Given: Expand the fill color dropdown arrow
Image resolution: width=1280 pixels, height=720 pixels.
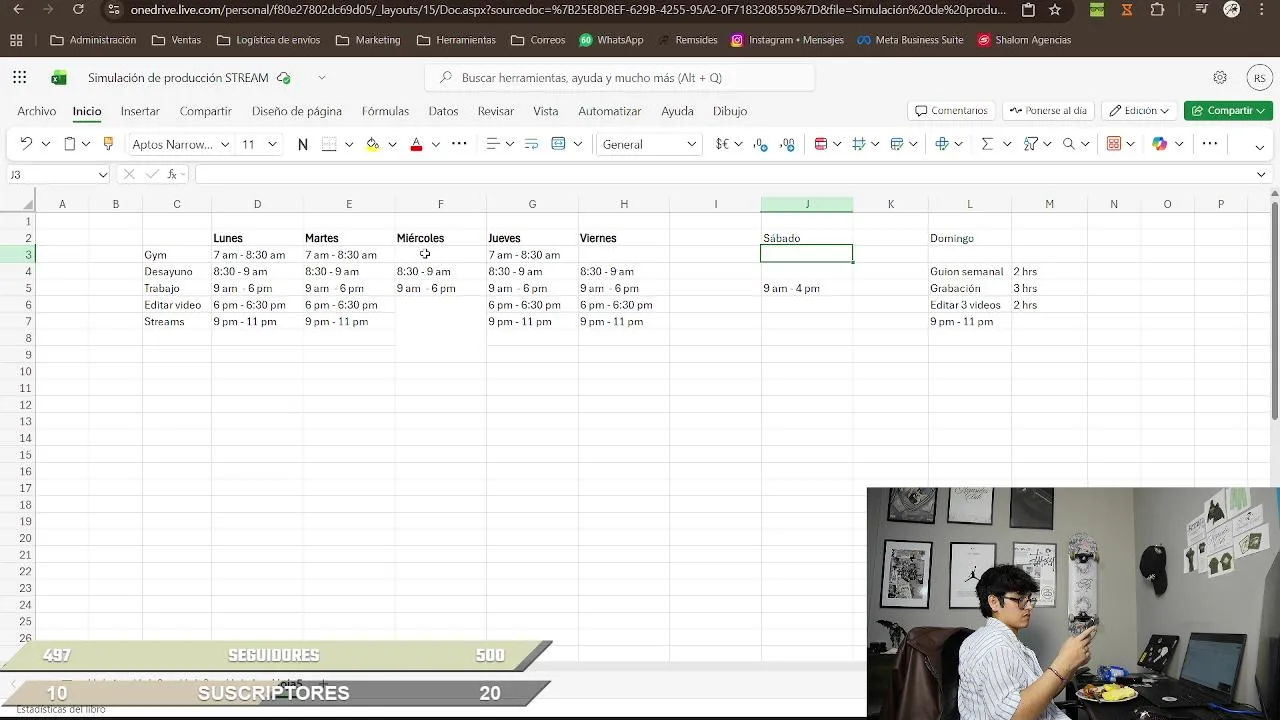Looking at the screenshot, I should tap(393, 144).
